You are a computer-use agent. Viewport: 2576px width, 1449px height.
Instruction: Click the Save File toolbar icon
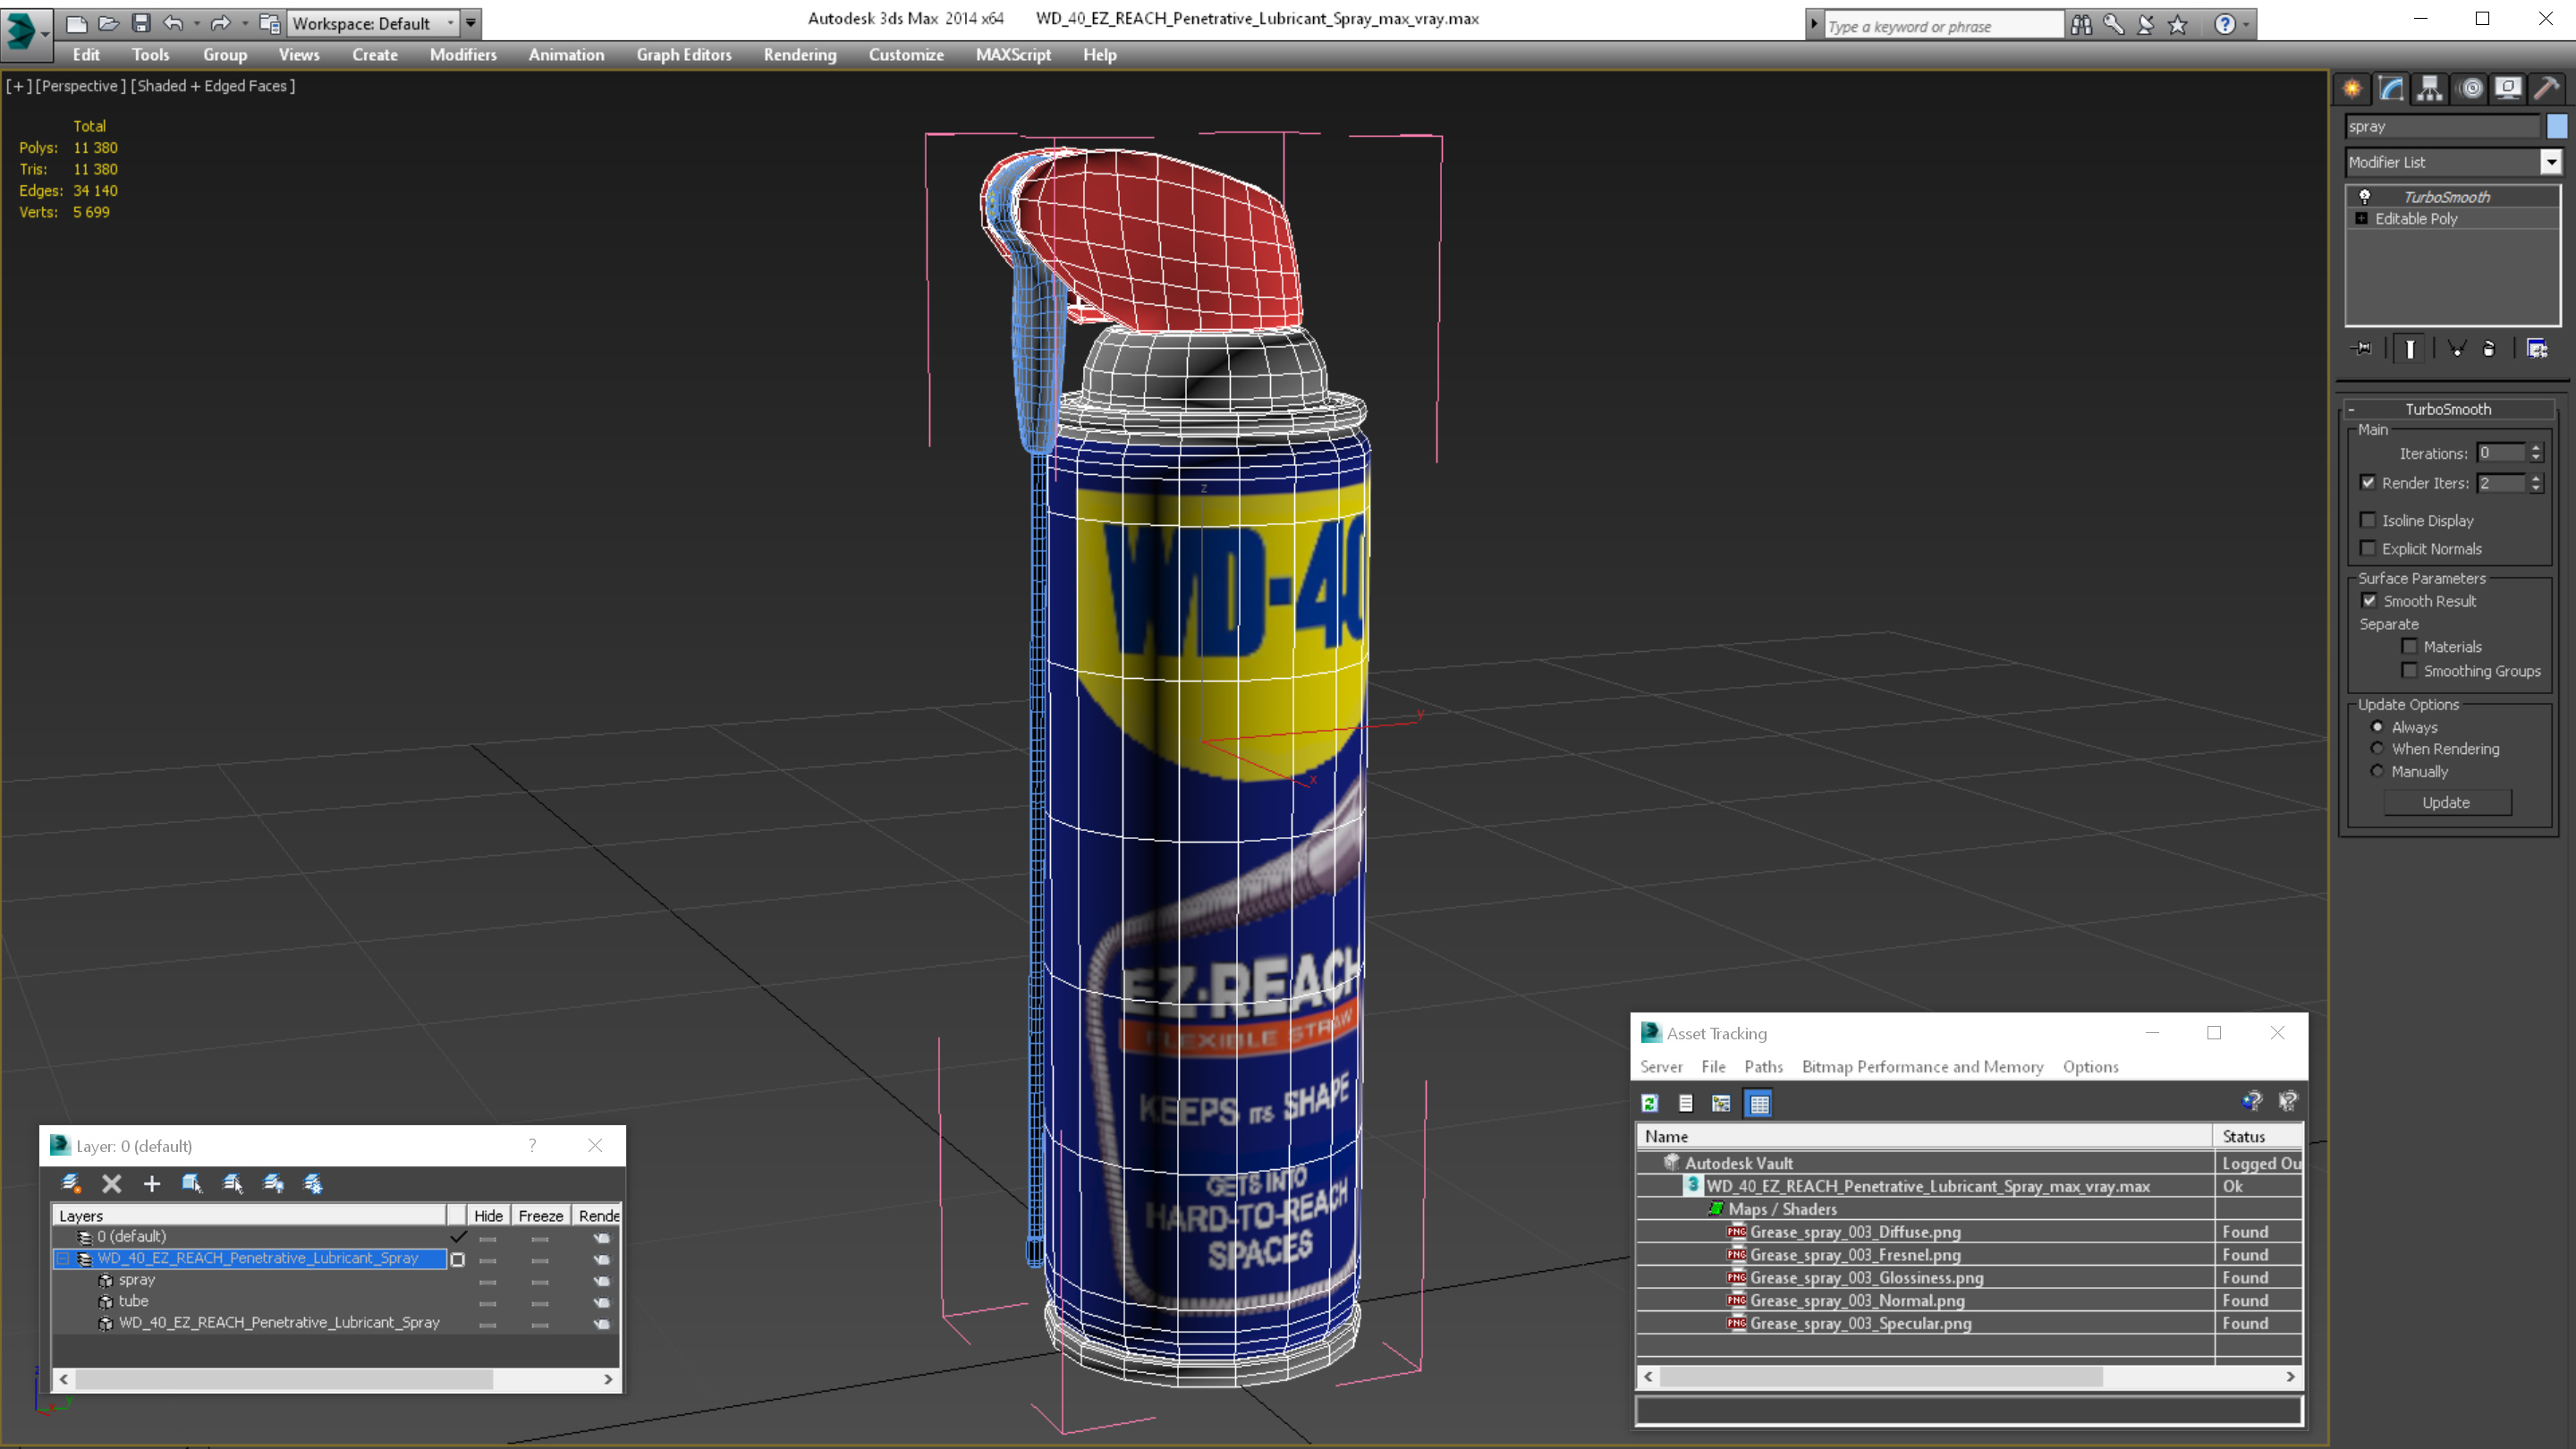141,23
